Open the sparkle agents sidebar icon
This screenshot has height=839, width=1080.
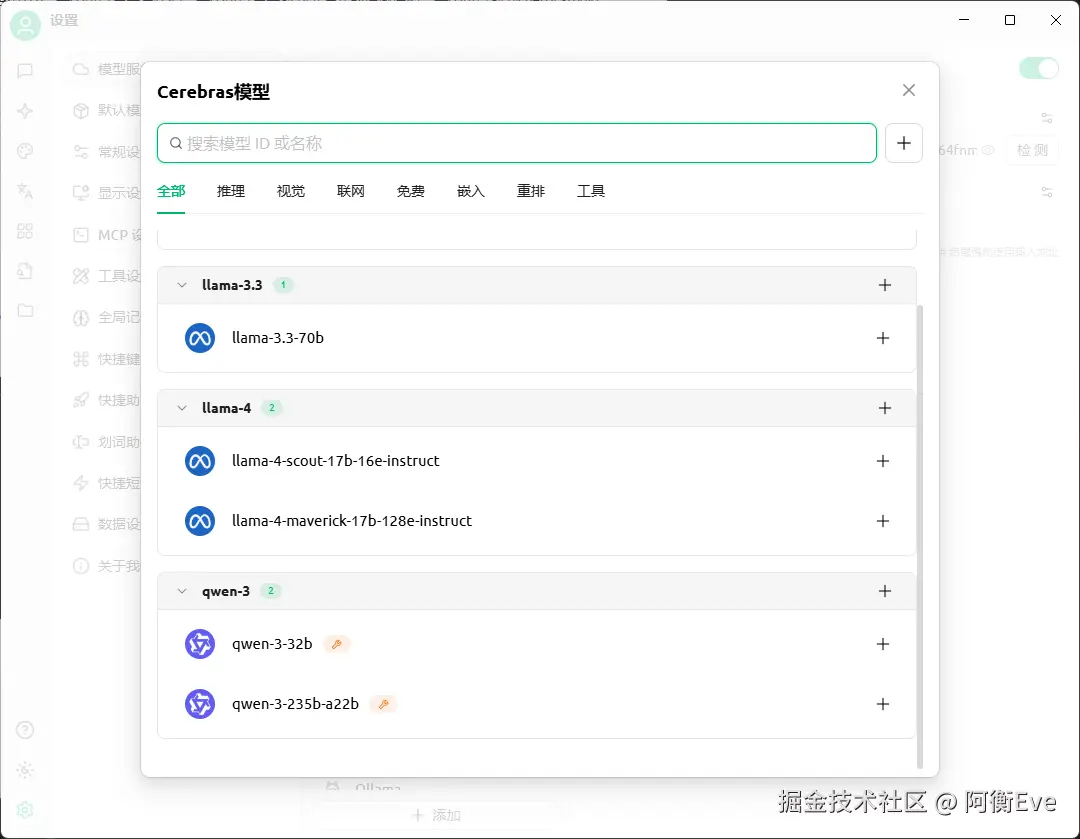click(x=25, y=111)
